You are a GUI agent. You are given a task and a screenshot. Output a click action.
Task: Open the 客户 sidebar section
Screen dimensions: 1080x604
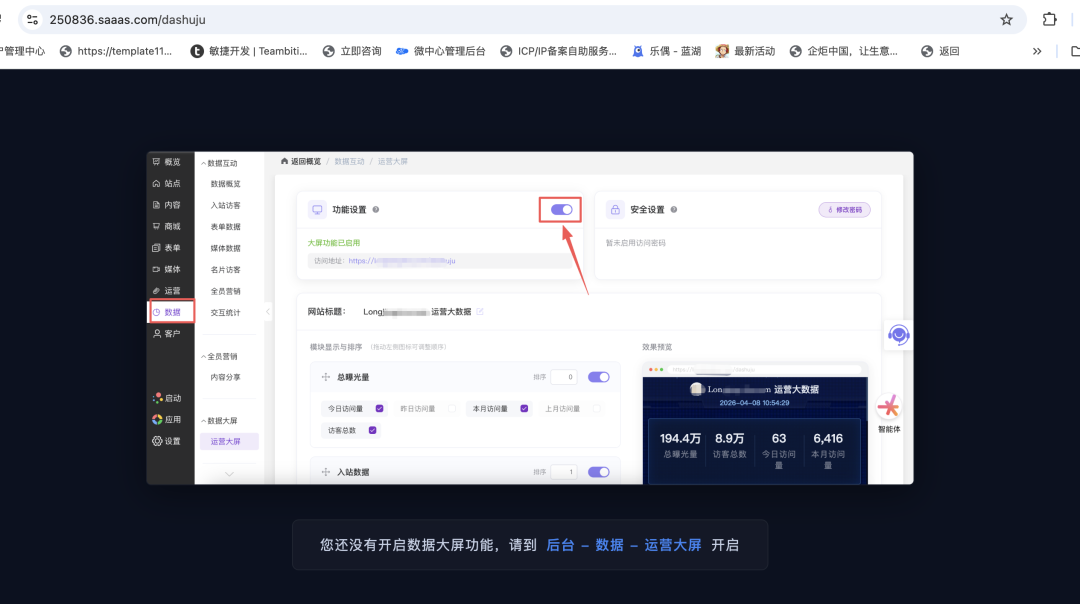pos(166,333)
